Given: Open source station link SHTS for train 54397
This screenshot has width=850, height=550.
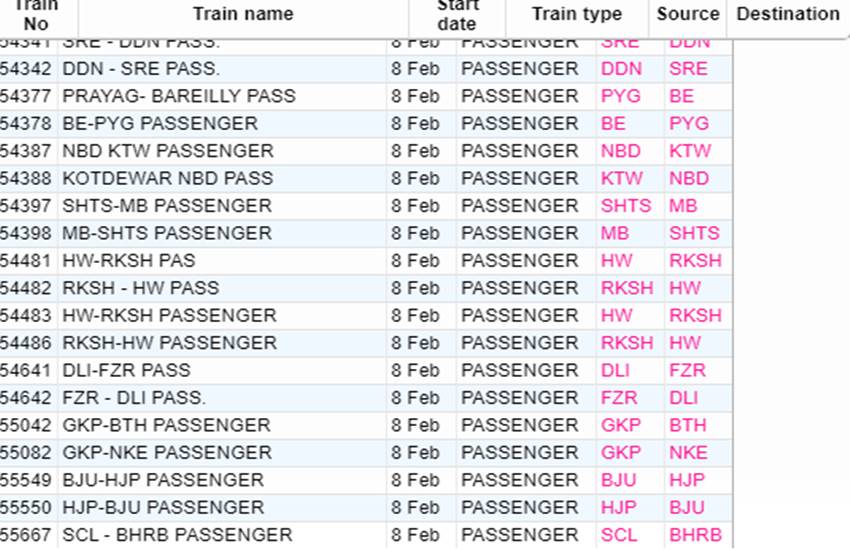Looking at the screenshot, I should tap(626, 206).
